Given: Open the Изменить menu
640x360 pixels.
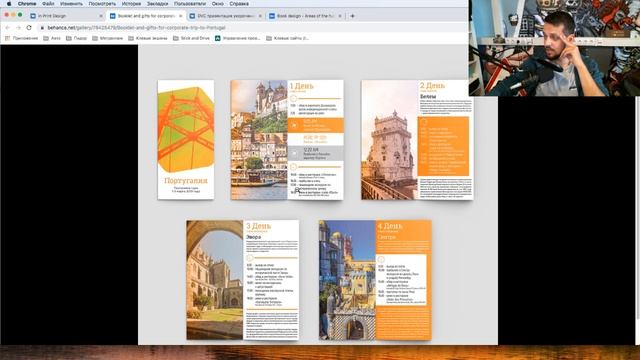Looking at the screenshot, I should (x=71, y=4).
